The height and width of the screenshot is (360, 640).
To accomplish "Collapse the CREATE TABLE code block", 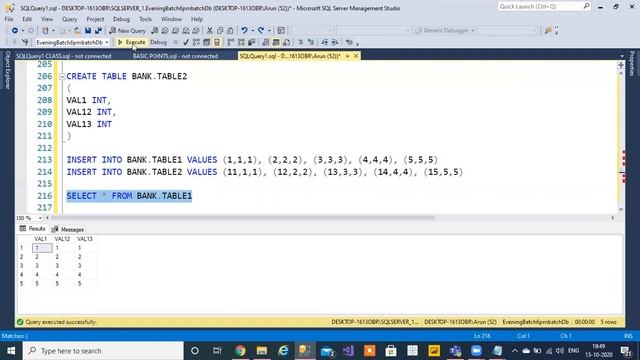I will coord(62,76).
